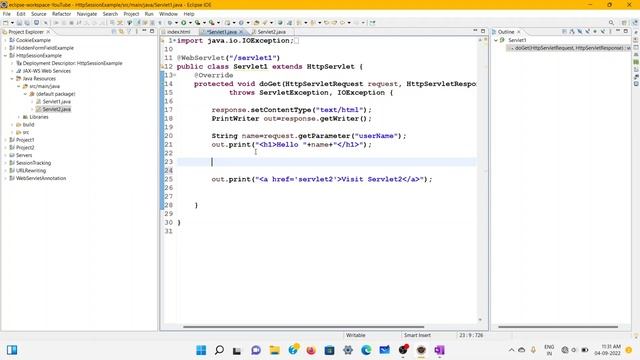This screenshot has height=360, width=640.
Task: Collapse the import fold at line 1
Action: point(175,40)
